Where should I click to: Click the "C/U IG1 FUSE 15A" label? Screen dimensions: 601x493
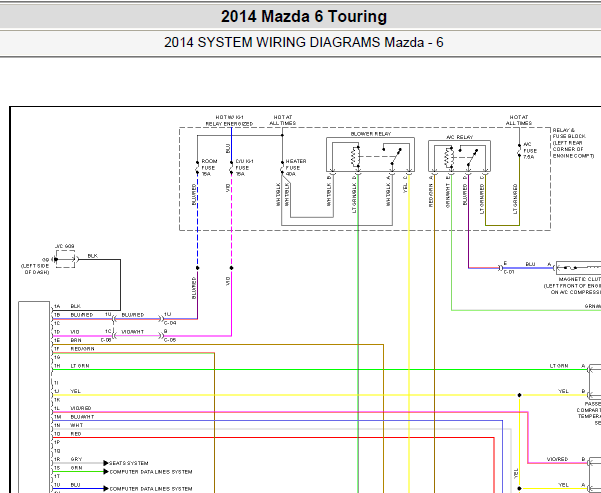pos(244,168)
